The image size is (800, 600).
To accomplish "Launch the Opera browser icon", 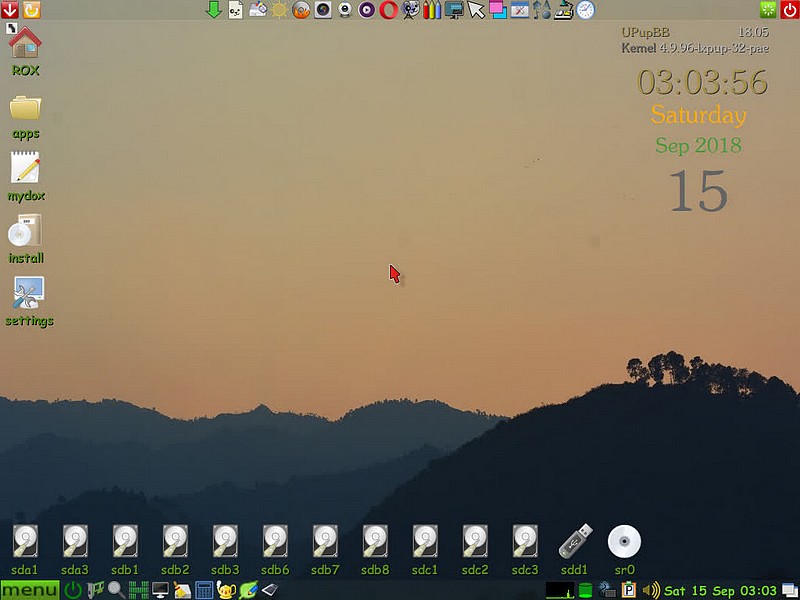I will [x=388, y=10].
